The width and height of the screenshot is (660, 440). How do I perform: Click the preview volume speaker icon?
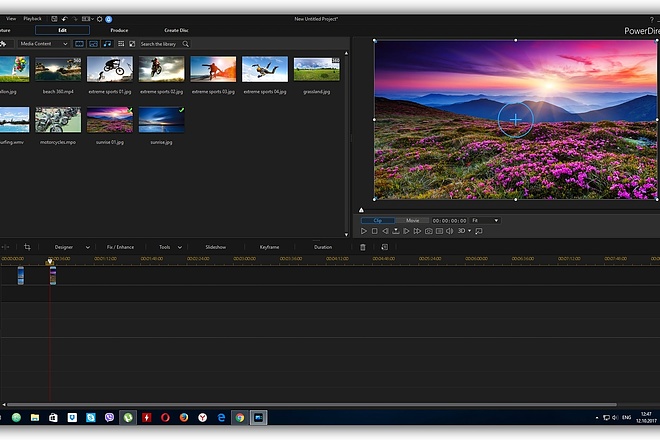pos(450,231)
